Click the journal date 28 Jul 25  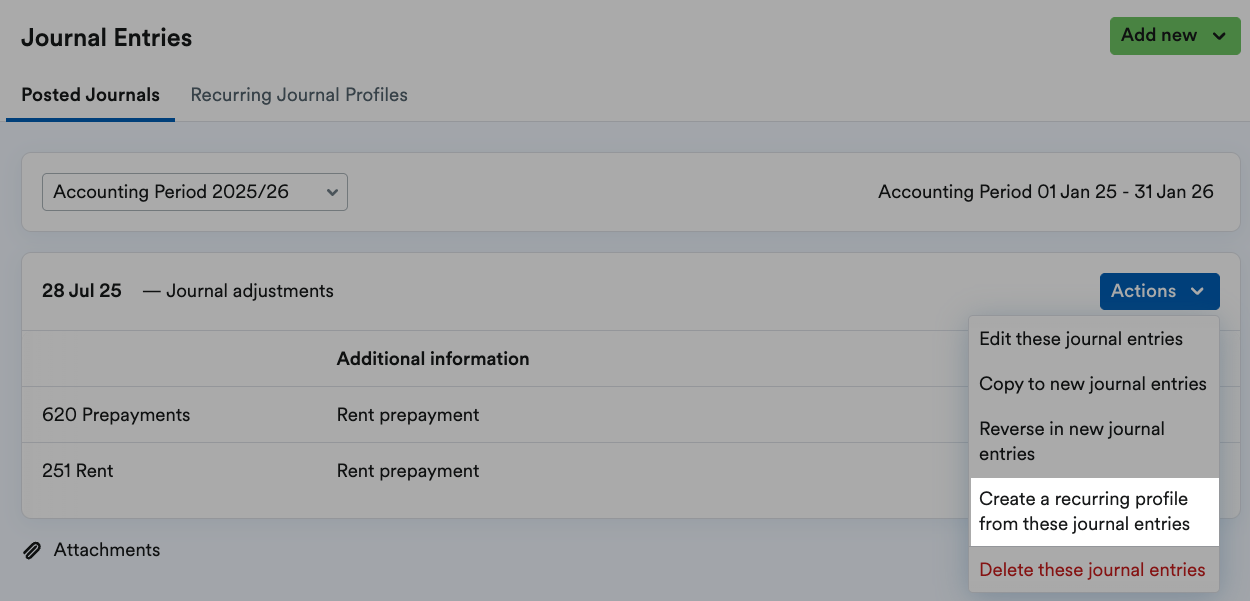(x=81, y=290)
